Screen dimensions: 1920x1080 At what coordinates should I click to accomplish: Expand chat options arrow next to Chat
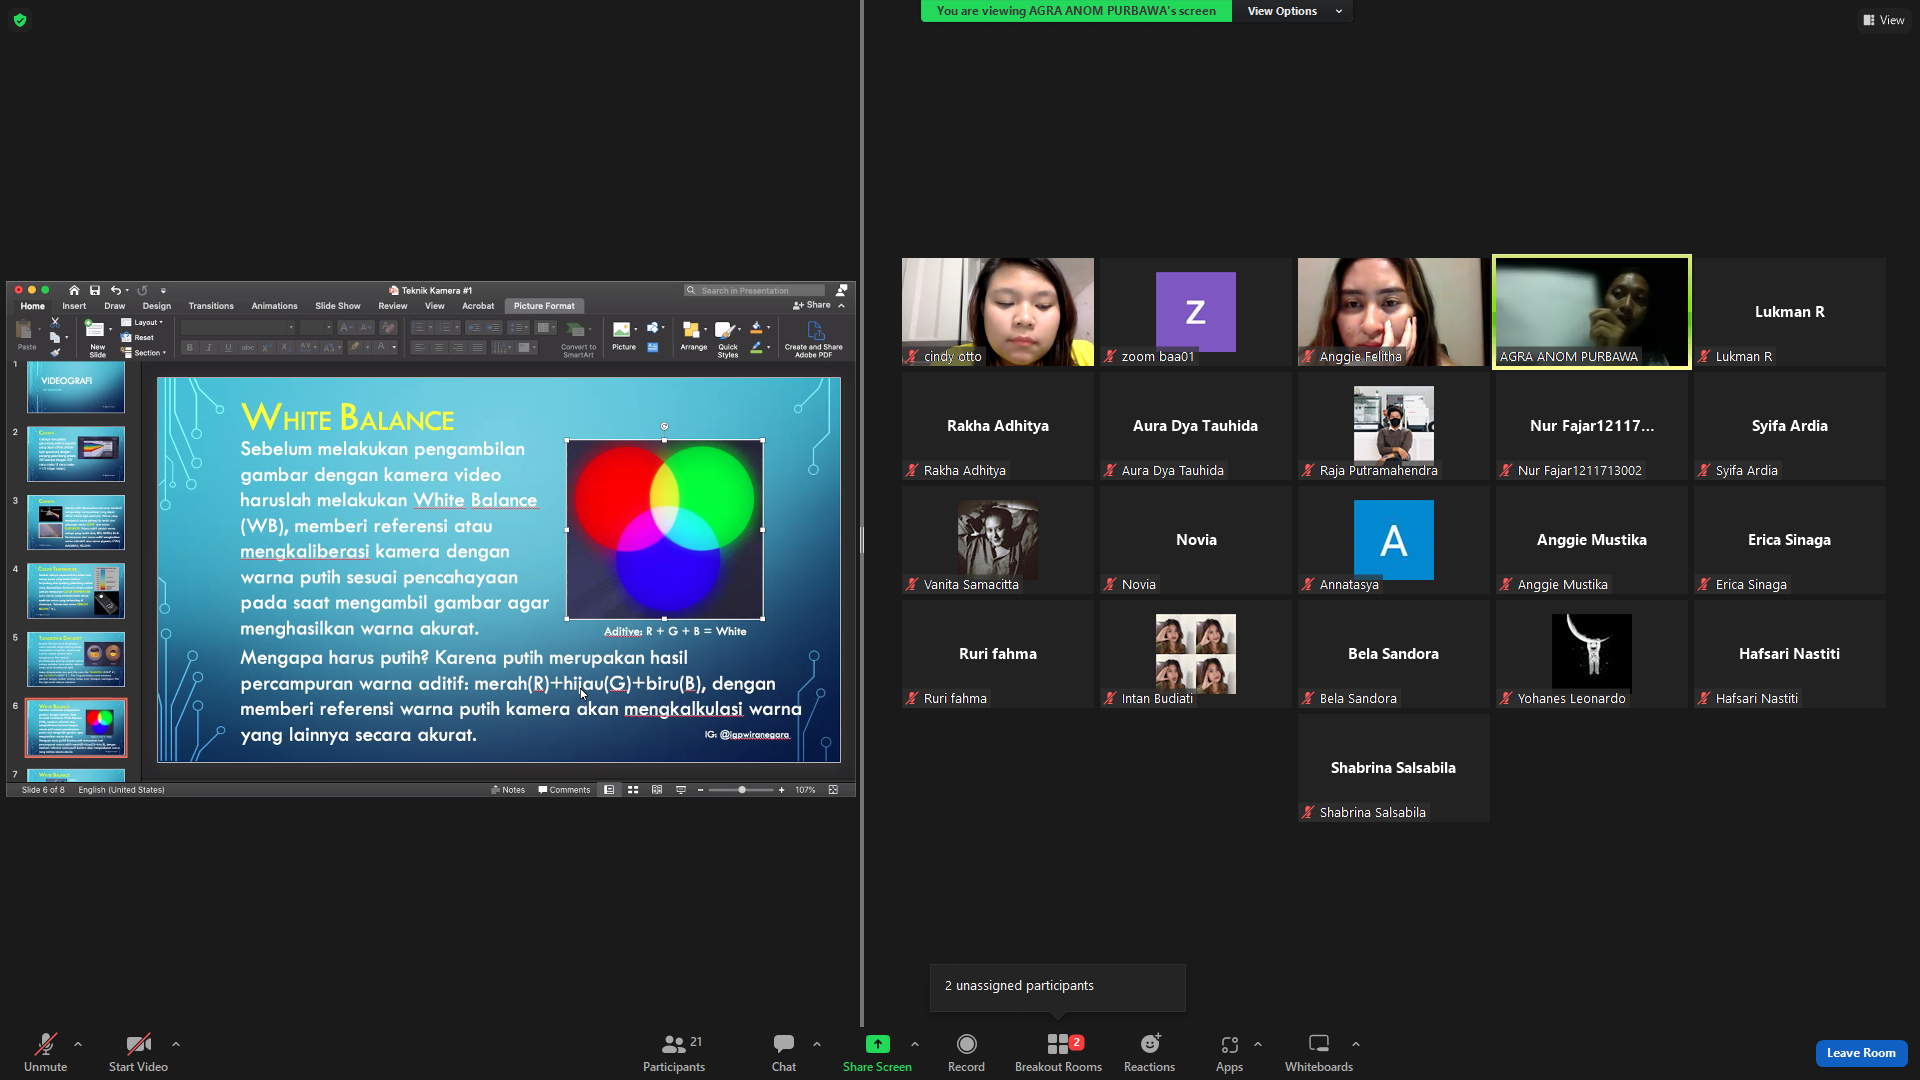[x=817, y=1044]
